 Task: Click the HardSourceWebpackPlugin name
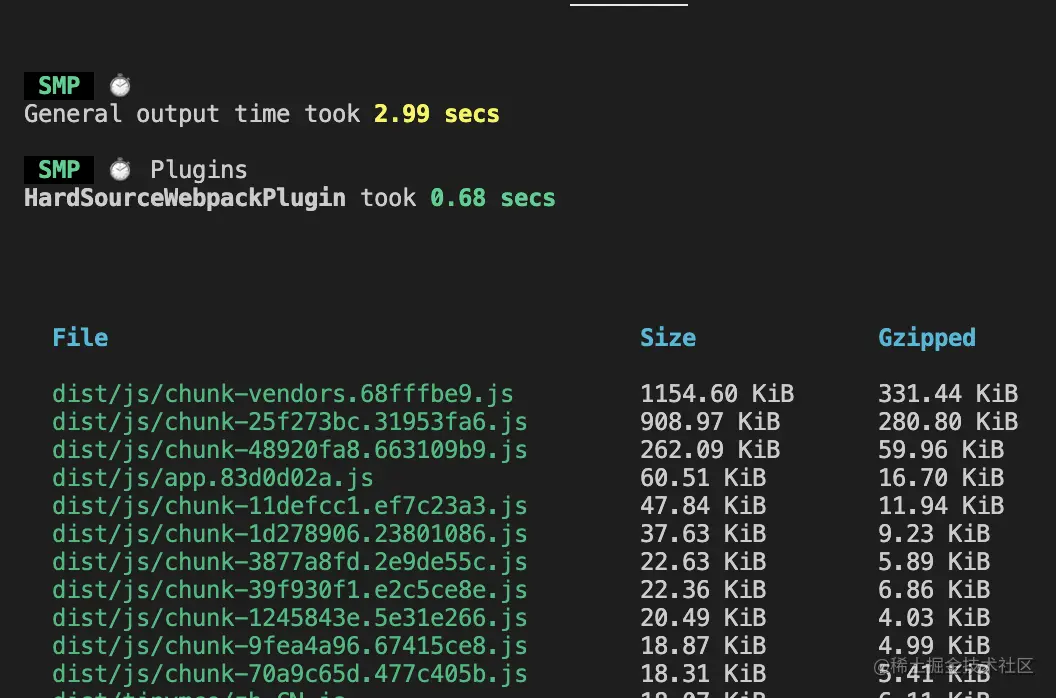point(185,198)
